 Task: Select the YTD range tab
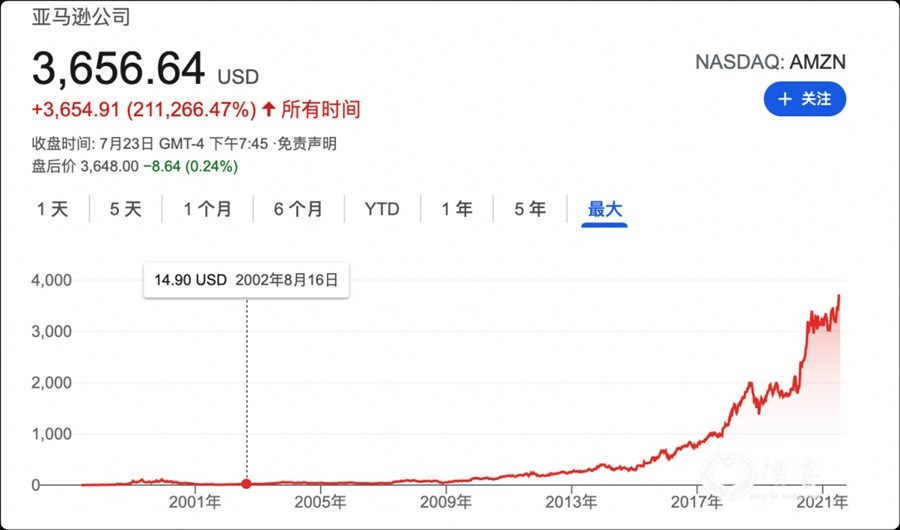382,209
